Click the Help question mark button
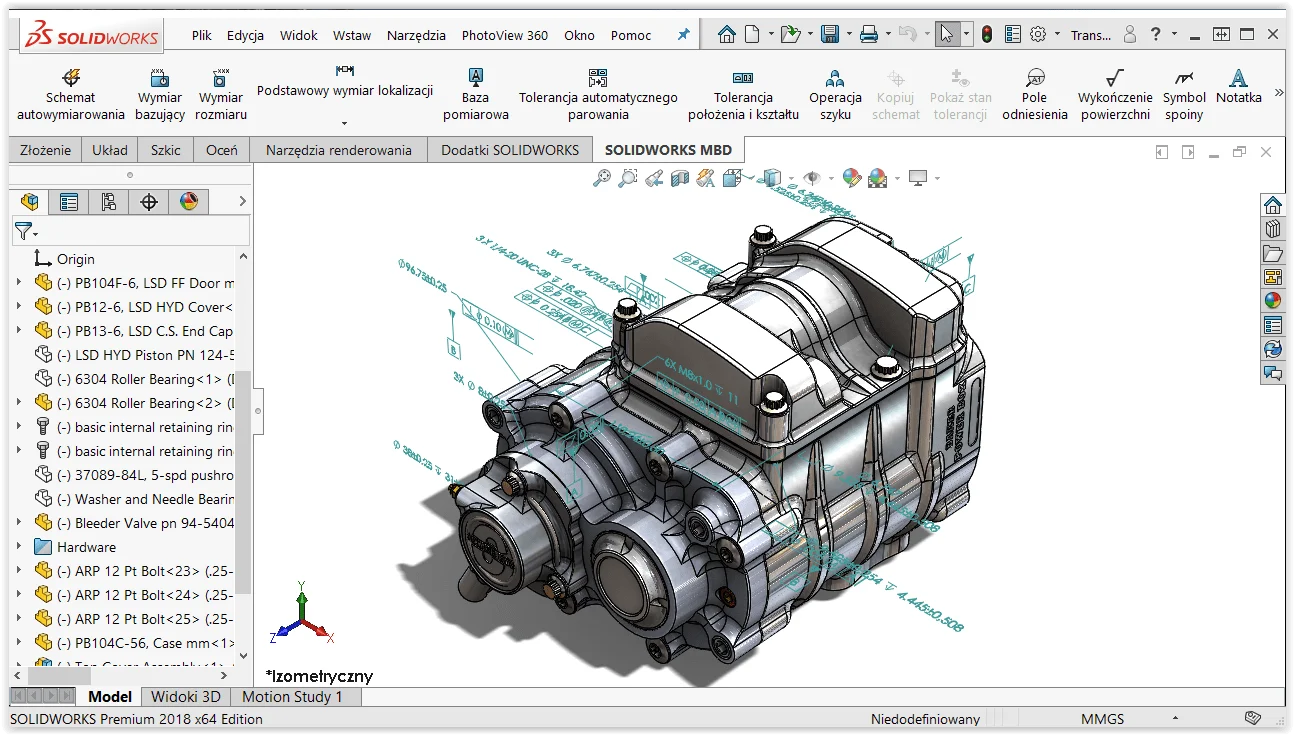The height and width of the screenshot is (735, 1294). tap(1156, 34)
